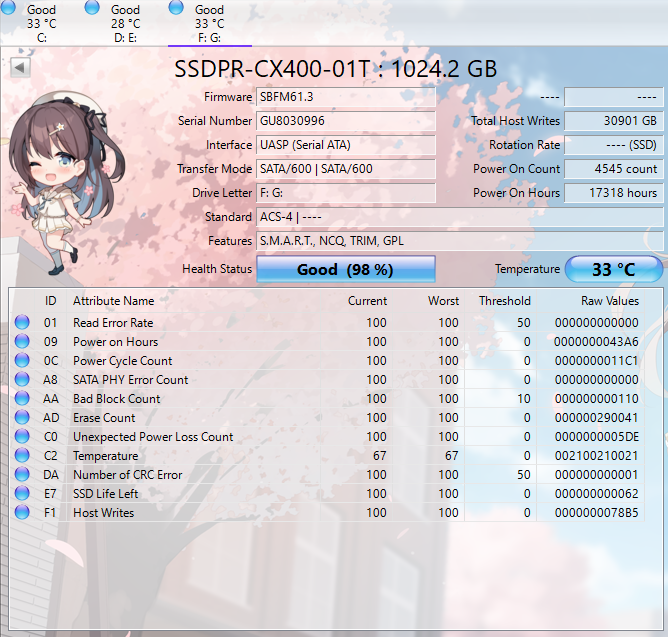Click the Worst column header
This screenshot has width=668, height=637.
pos(443,301)
